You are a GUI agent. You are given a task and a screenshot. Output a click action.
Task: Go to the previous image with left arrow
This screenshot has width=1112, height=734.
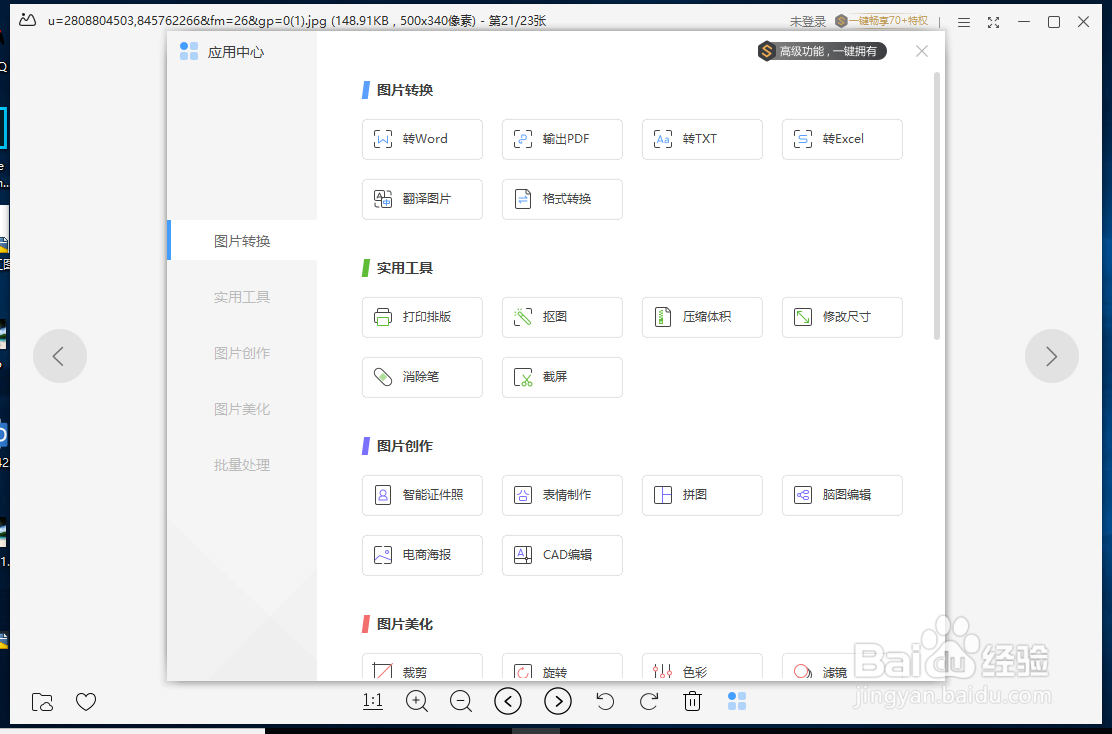coord(60,356)
